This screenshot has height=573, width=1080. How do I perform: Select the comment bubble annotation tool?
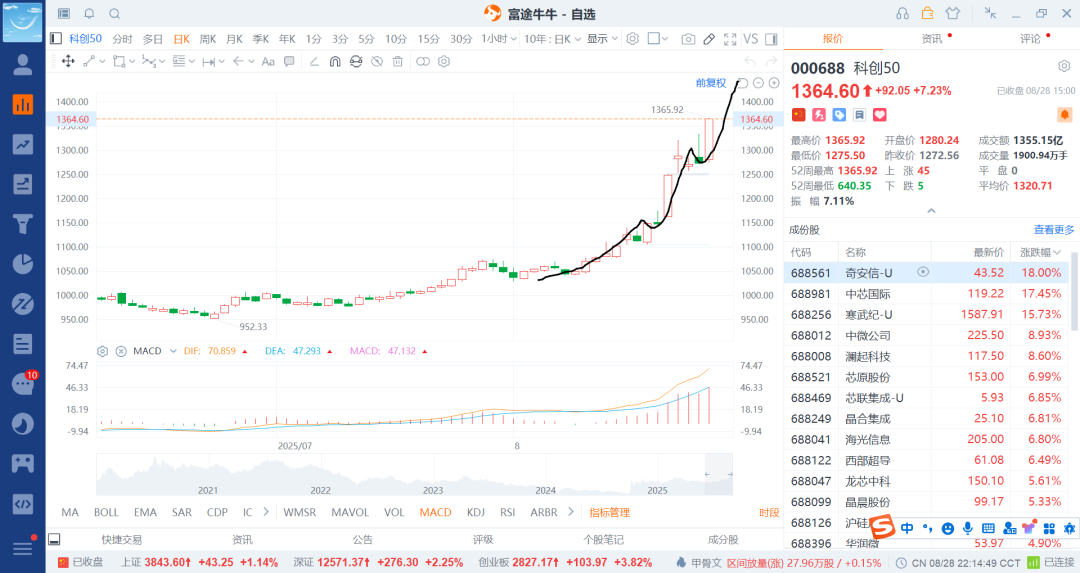pyautogui.click(x=289, y=61)
